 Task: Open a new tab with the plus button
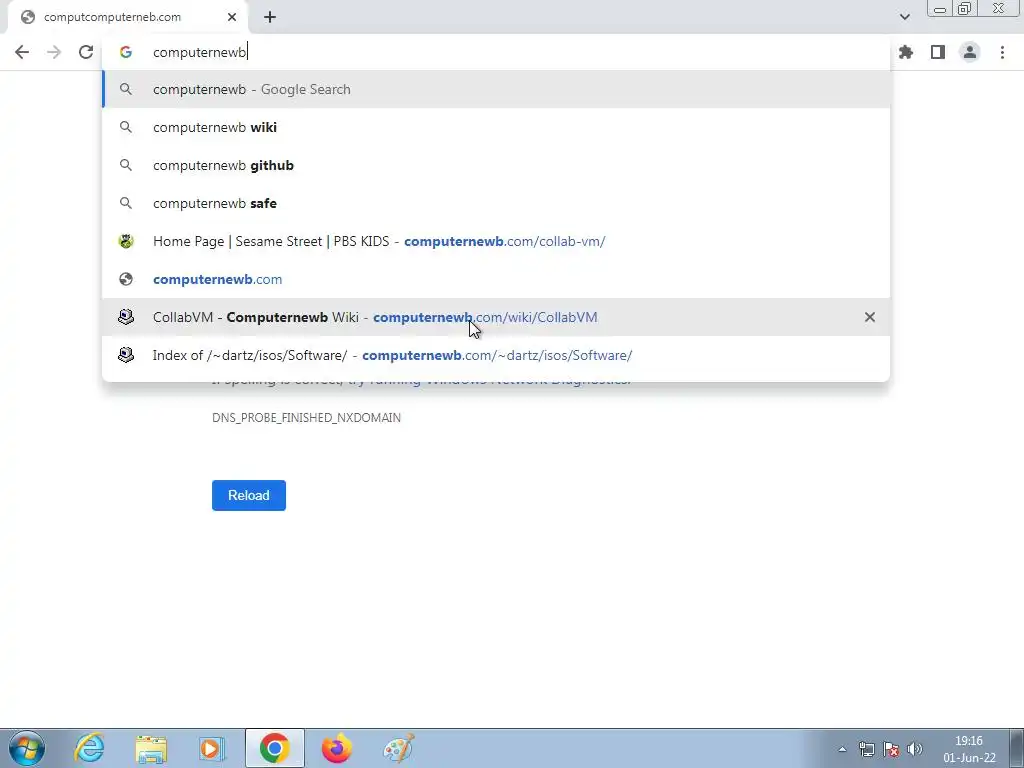click(270, 17)
